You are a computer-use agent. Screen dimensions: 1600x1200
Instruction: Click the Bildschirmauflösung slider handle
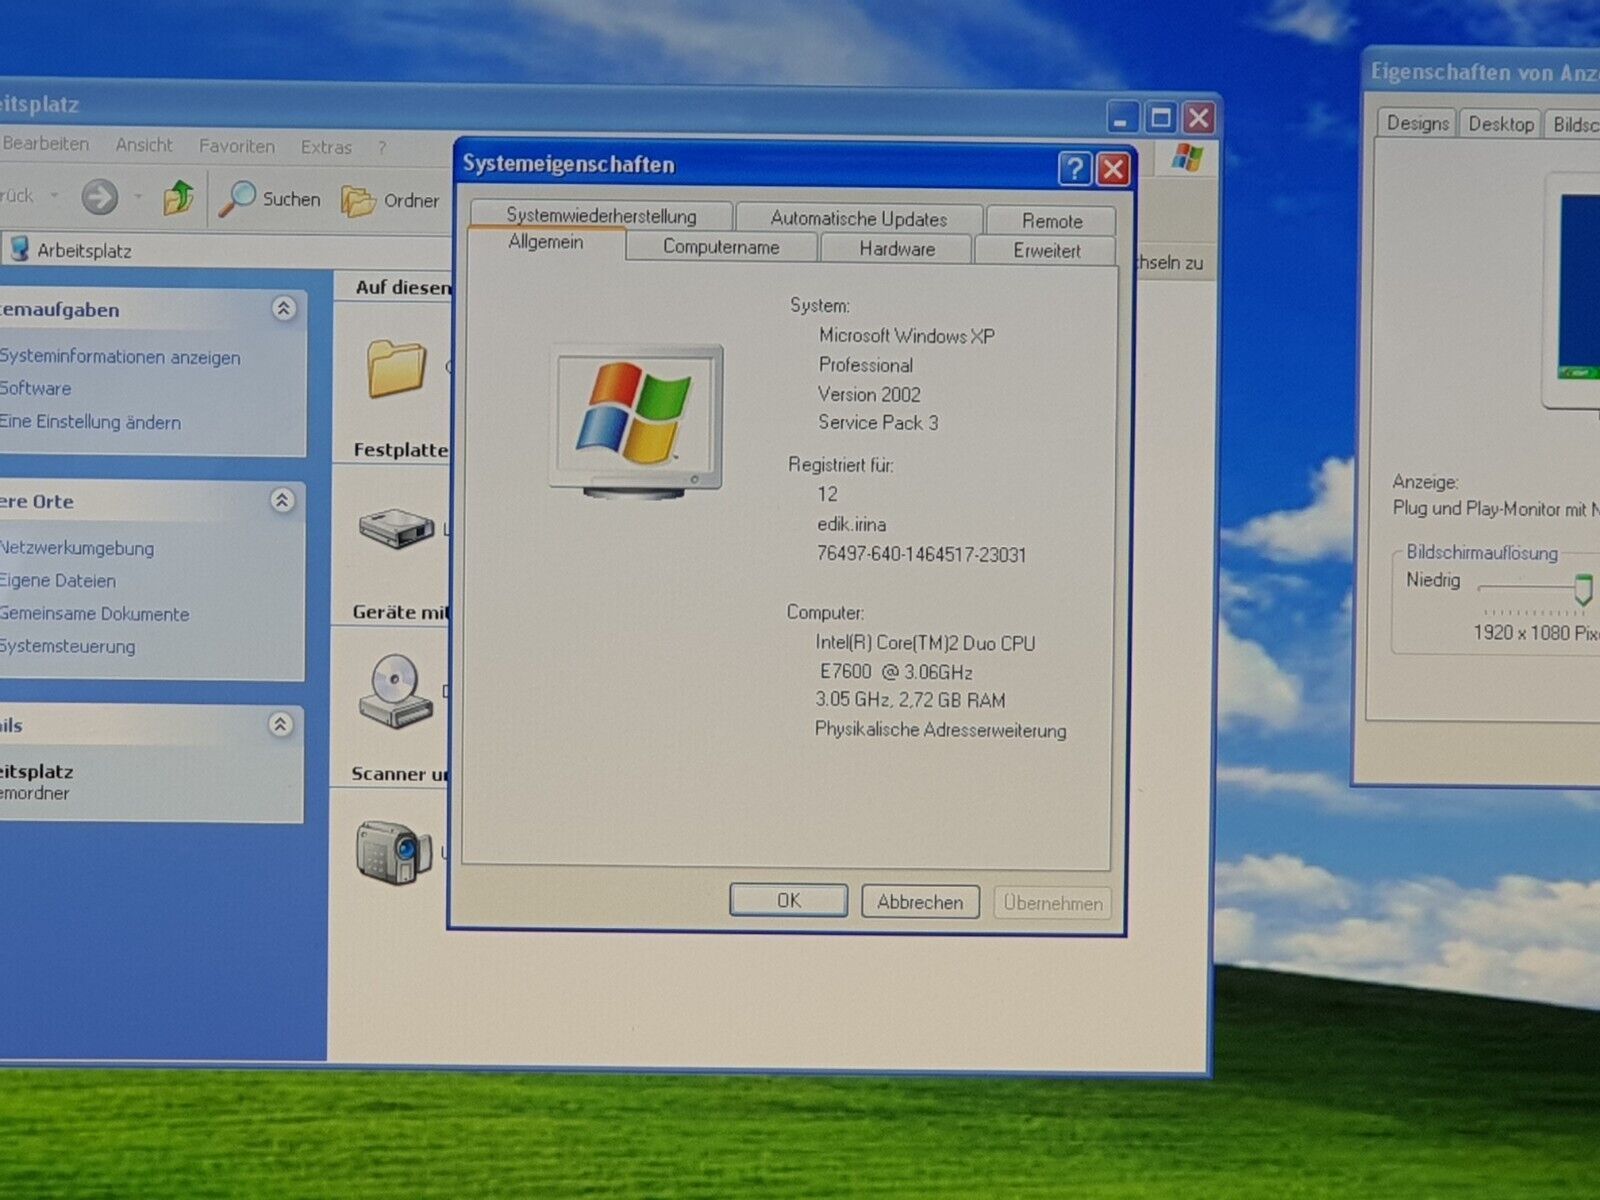click(1582, 588)
